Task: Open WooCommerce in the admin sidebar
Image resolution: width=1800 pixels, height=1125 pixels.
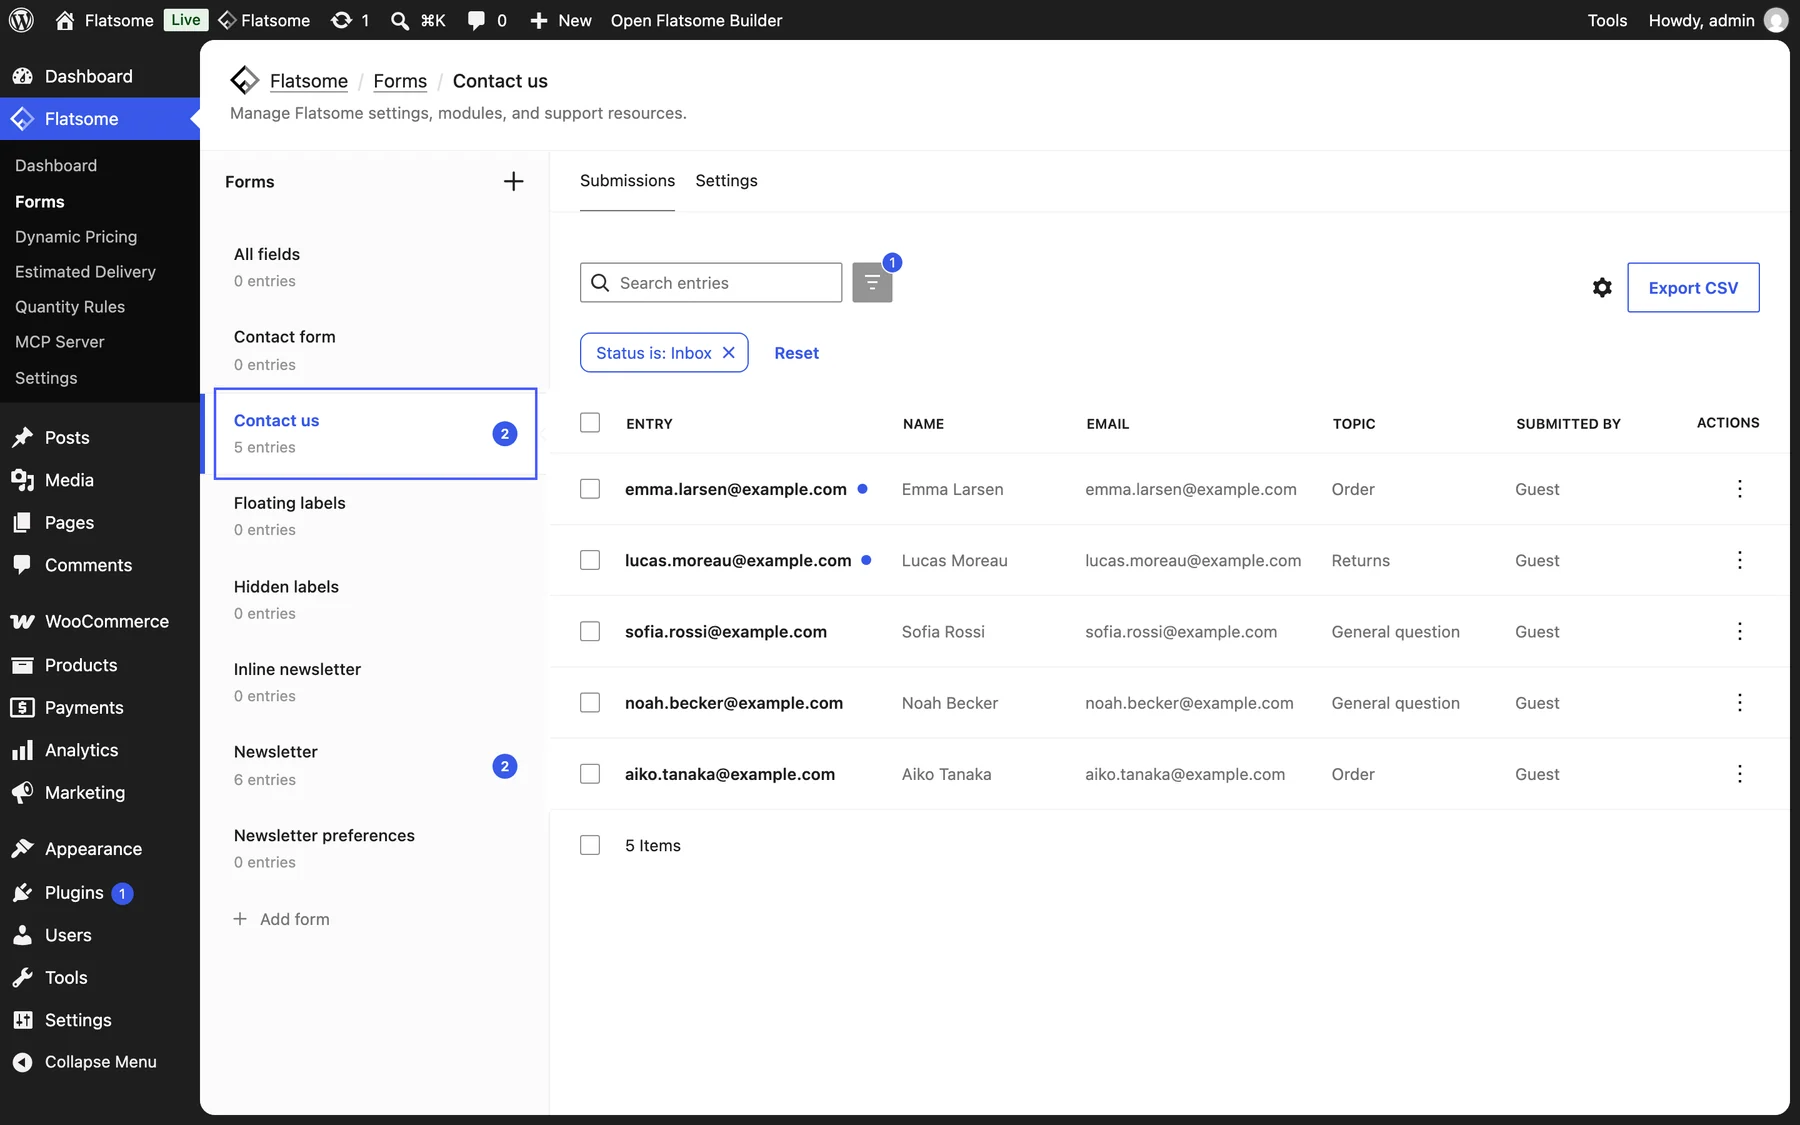Action: coord(100,621)
